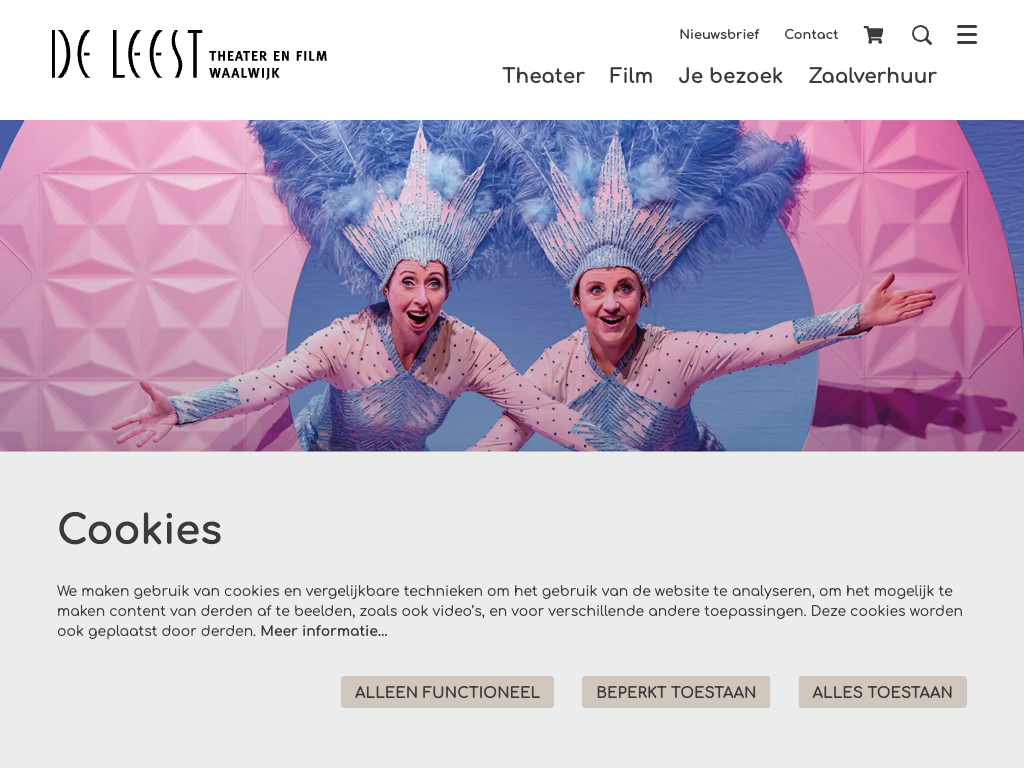
Task: Go to the Zaalverhuur section
Action: (872, 76)
